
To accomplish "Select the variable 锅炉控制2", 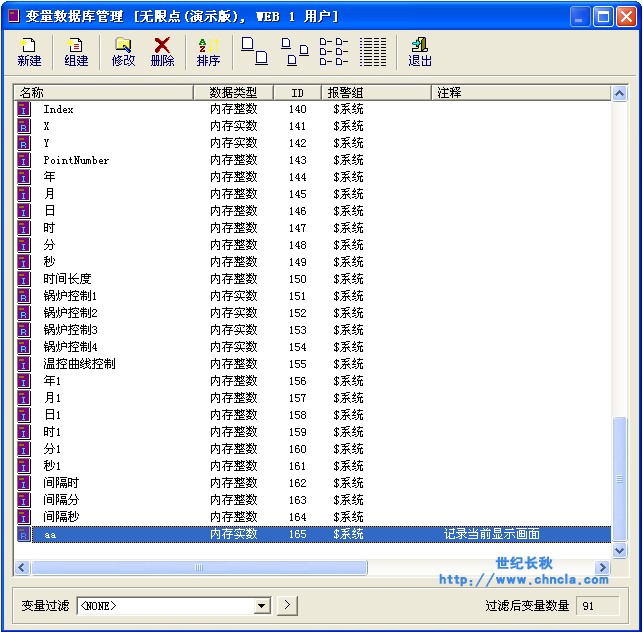I will coord(71,313).
